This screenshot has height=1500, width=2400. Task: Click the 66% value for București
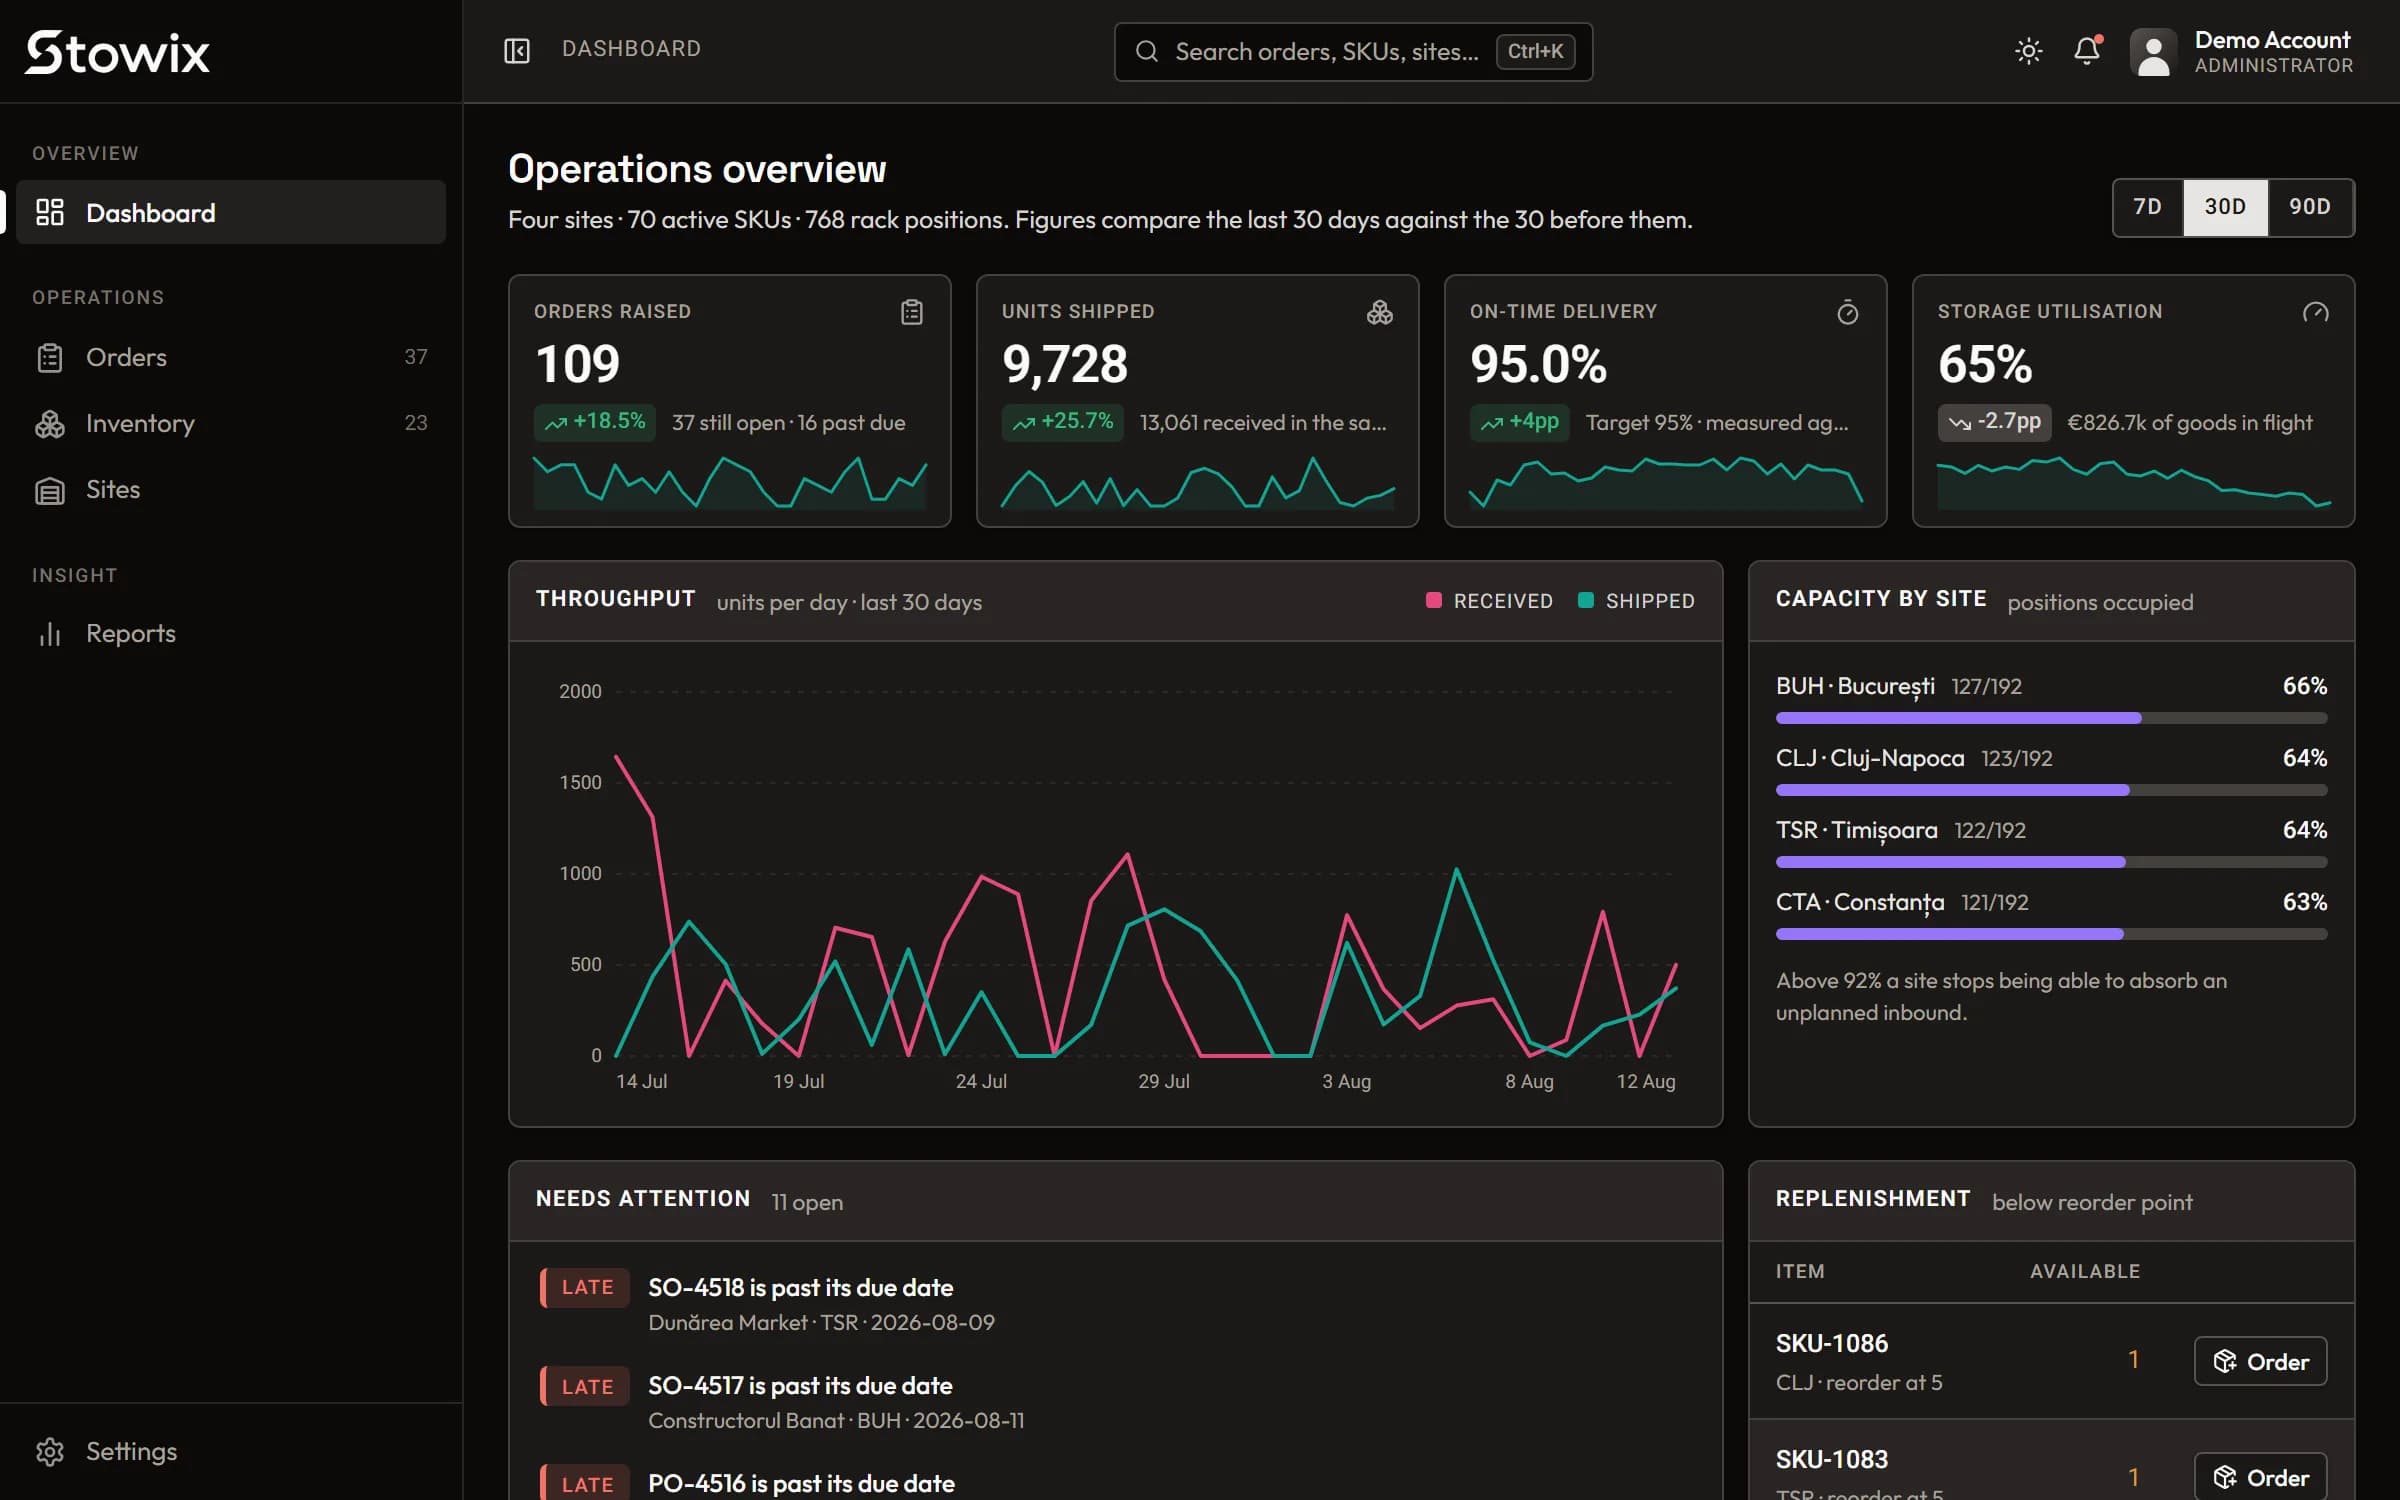[x=2304, y=686]
